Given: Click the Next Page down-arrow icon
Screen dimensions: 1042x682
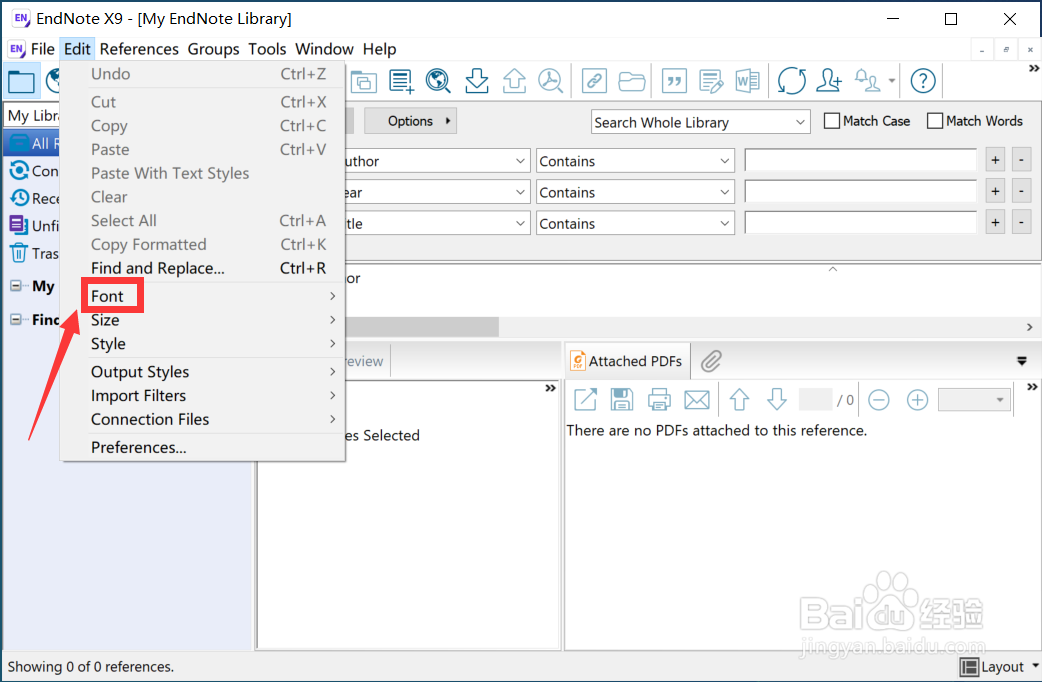Looking at the screenshot, I should [776, 399].
